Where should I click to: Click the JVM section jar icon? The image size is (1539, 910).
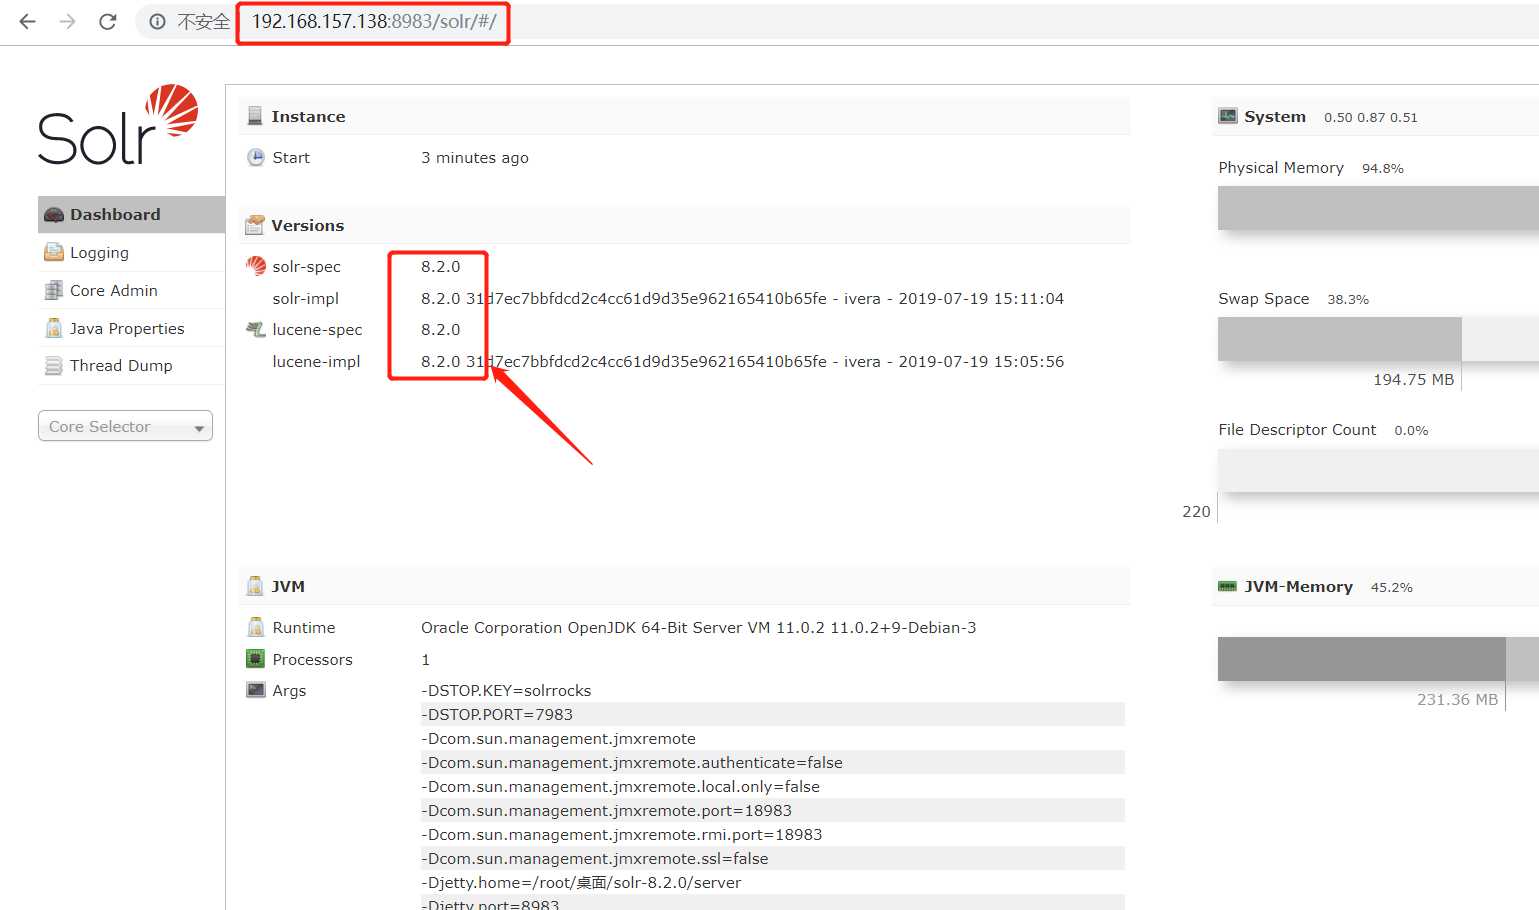point(255,586)
